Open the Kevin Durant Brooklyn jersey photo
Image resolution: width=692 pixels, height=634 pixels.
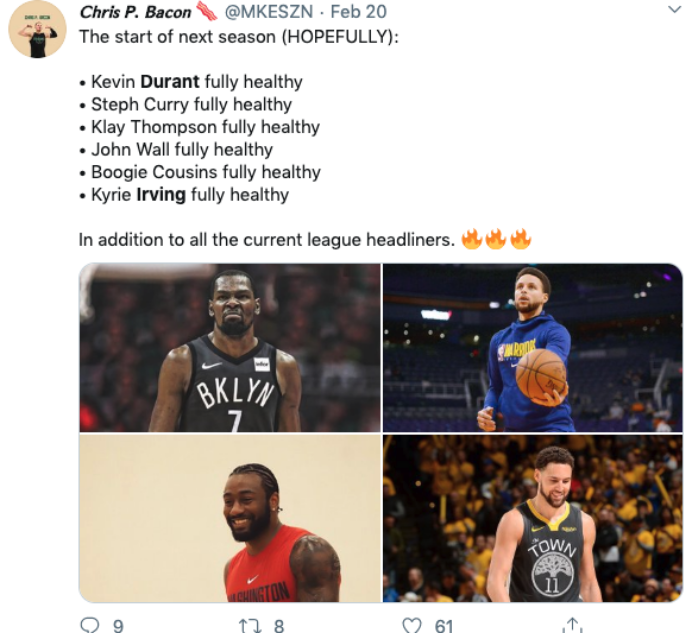tap(230, 348)
